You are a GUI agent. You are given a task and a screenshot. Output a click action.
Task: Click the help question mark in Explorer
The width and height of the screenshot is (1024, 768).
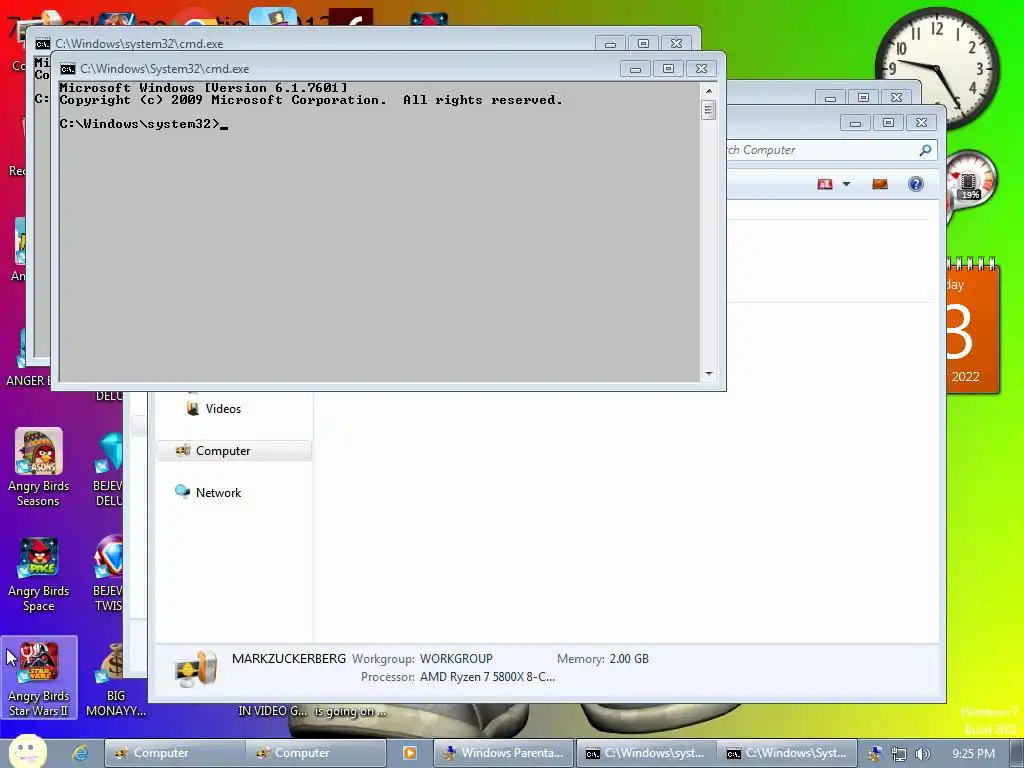click(916, 184)
